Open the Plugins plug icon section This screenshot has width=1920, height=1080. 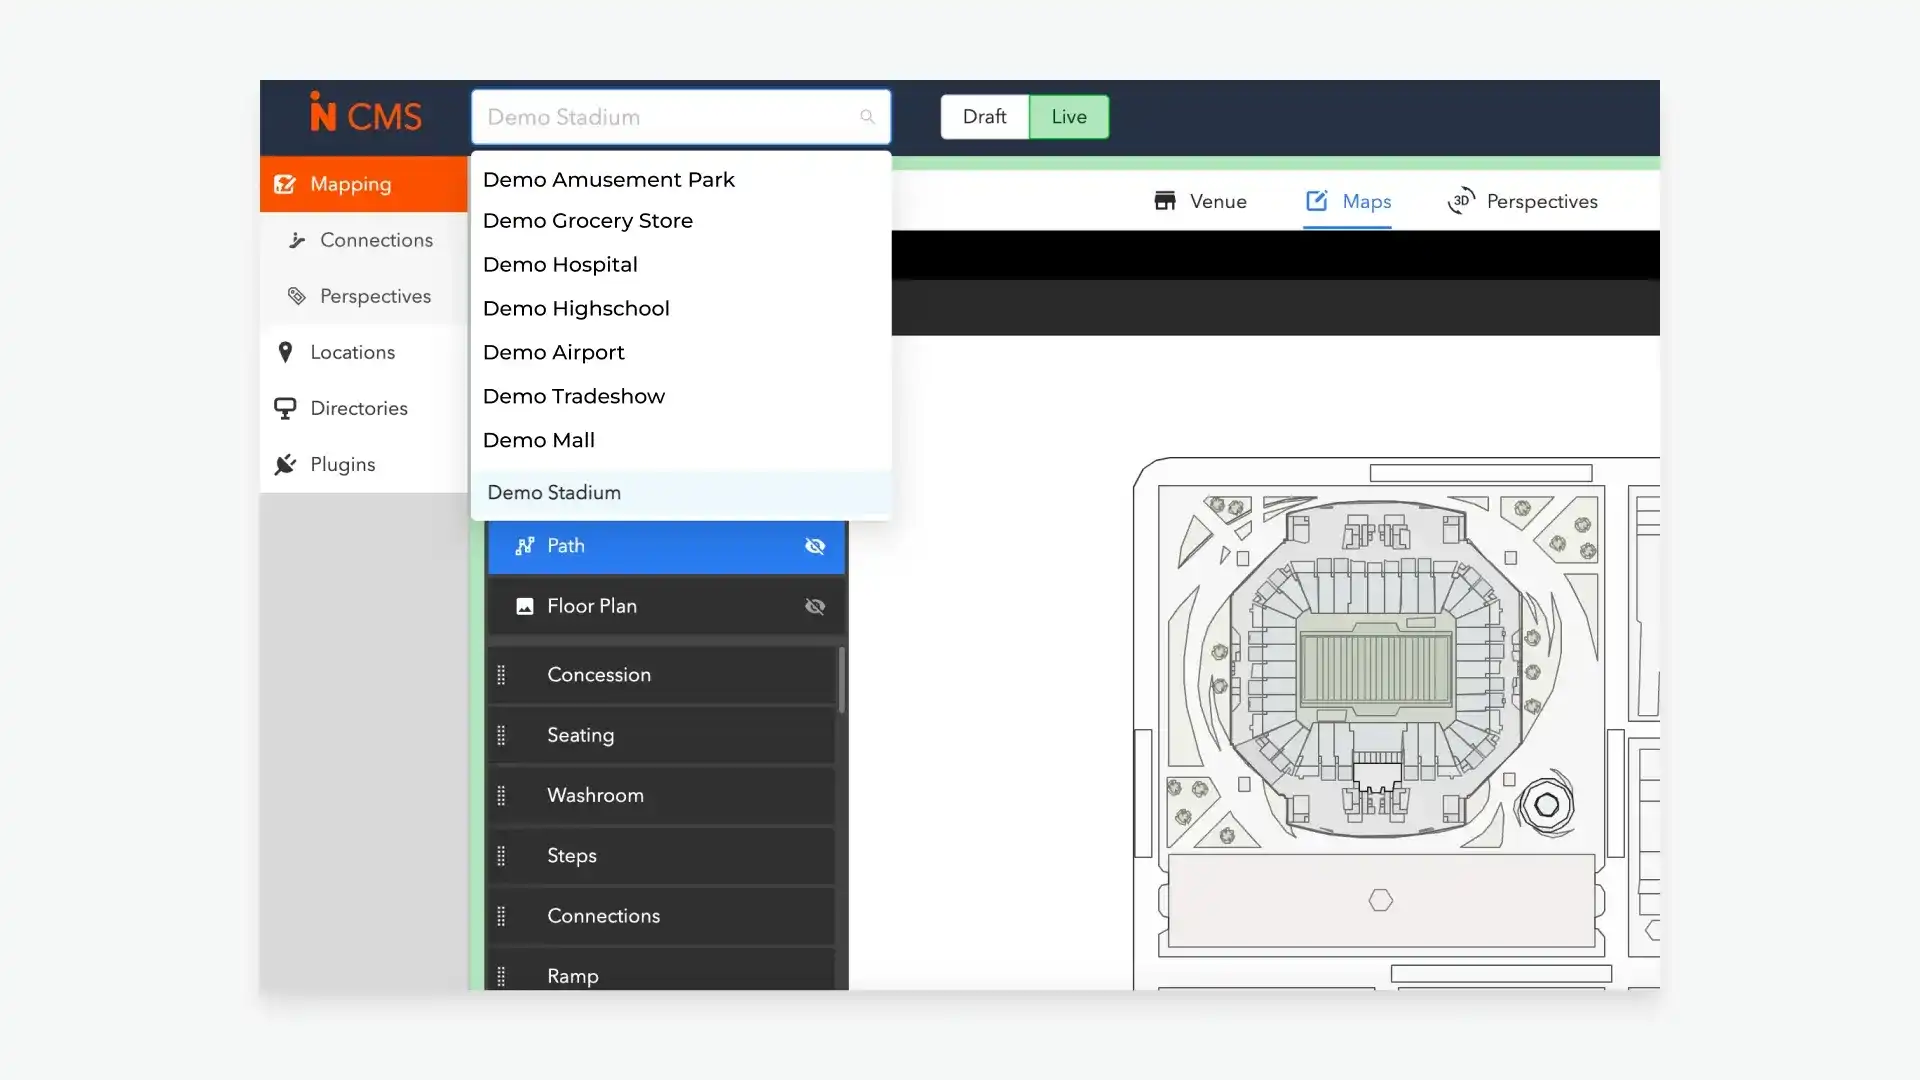coord(285,464)
